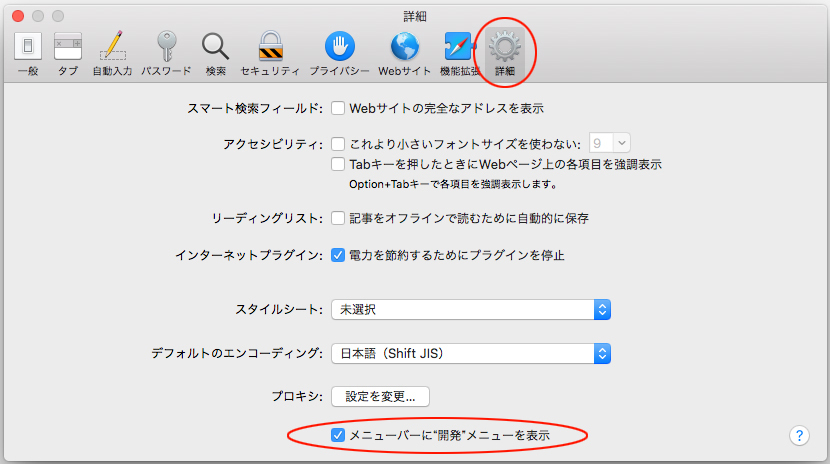Screen dimensions: 830x464
Task: Toggle メニューバーに"開発"メニューを表示 checkbox
Action: tap(338, 435)
